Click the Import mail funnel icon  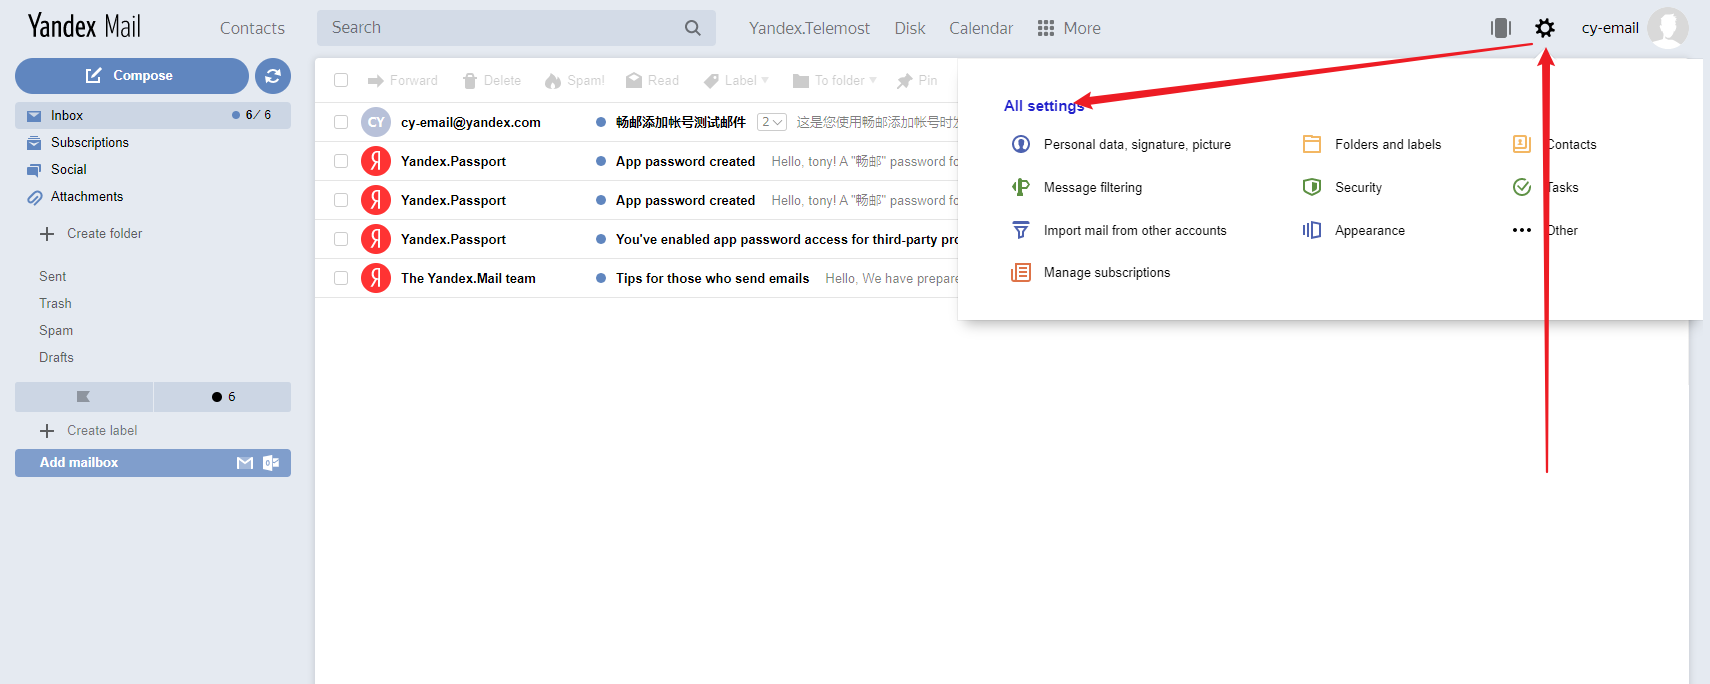coord(1021,230)
